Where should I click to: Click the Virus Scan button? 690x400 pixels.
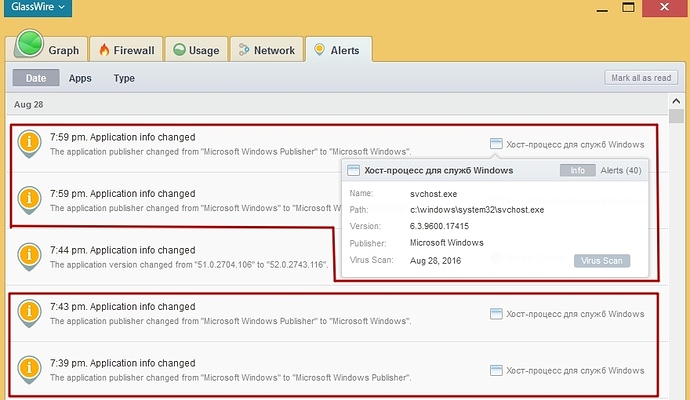click(x=602, y=260)
